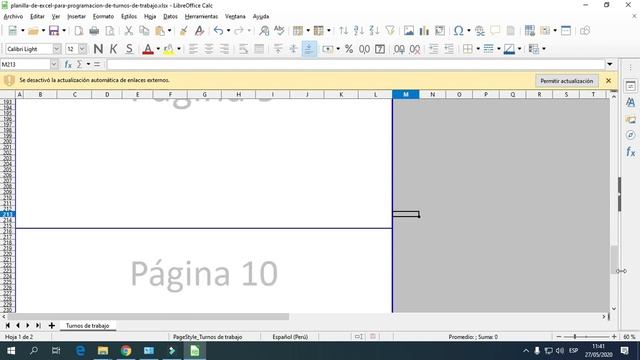
Task: Open the font size dropdown
Action: tap(82, 49)
